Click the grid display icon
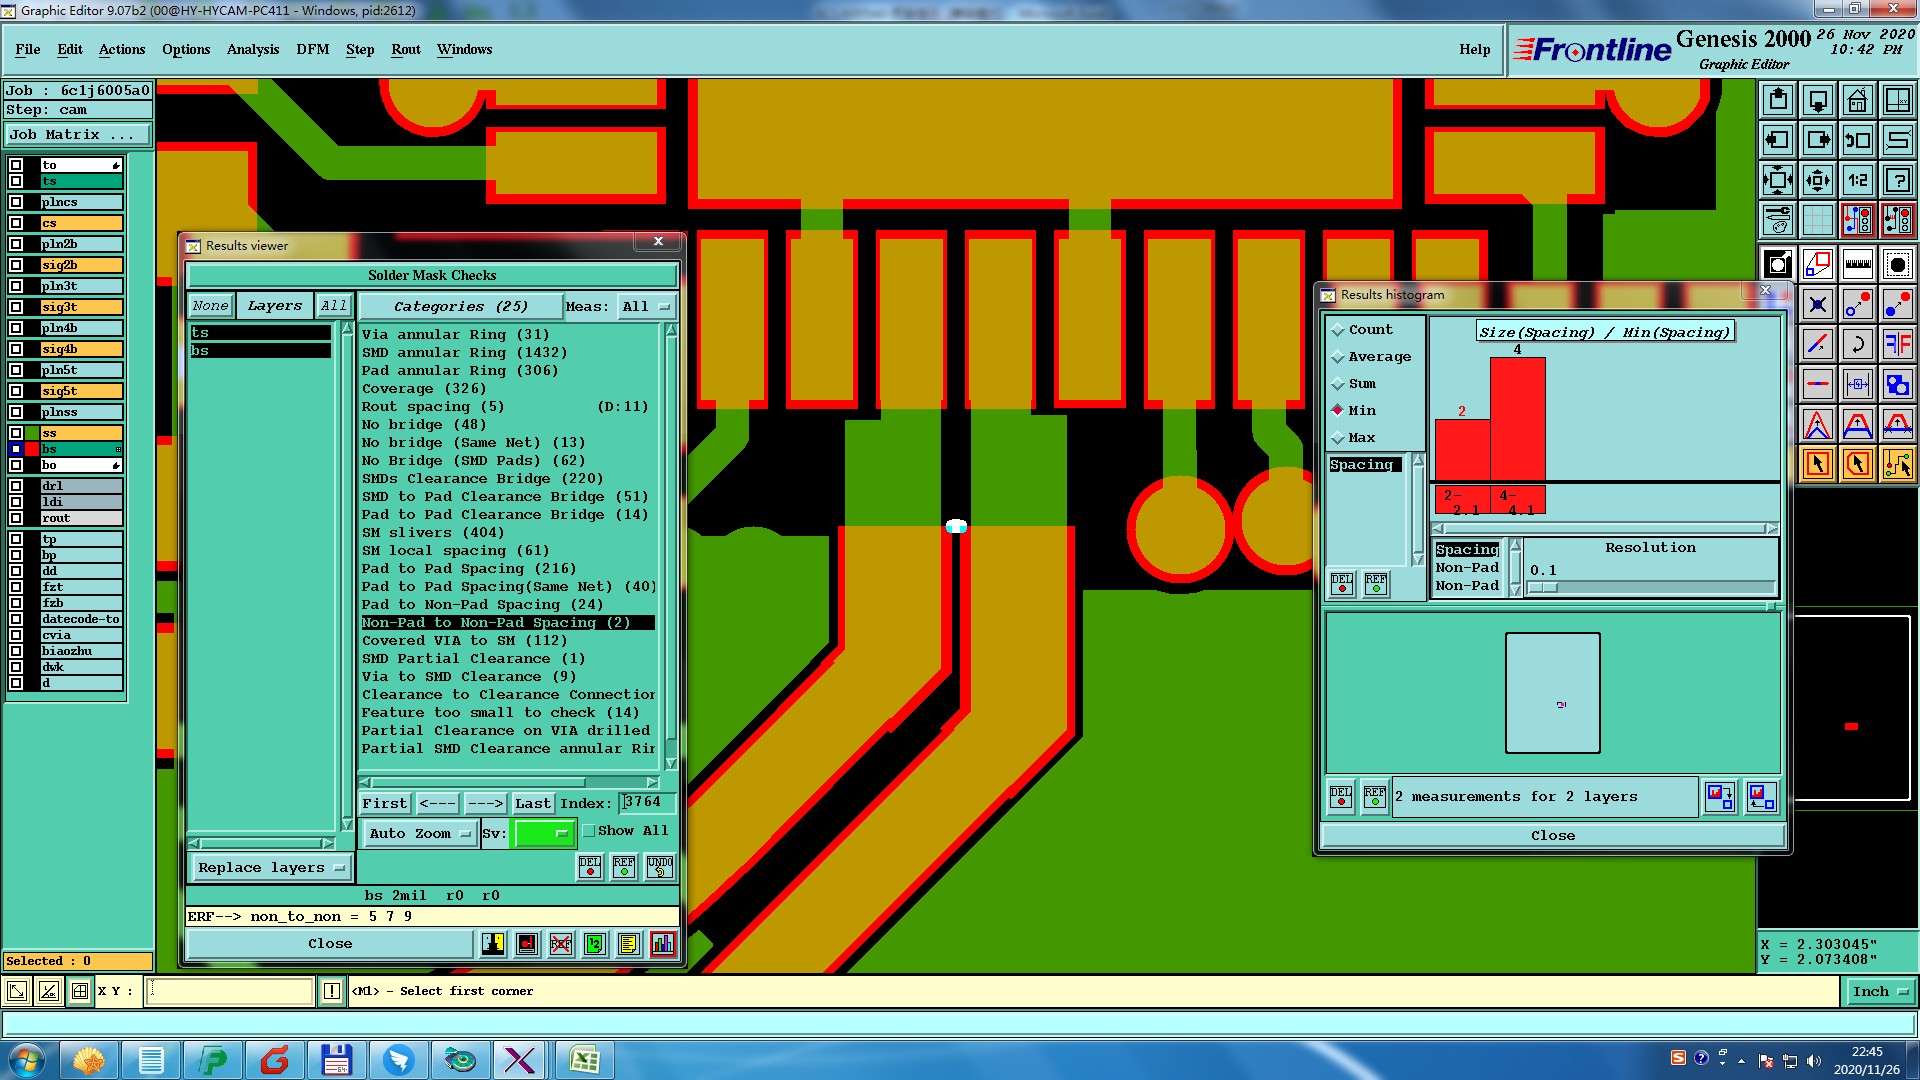 point(1817,220)
